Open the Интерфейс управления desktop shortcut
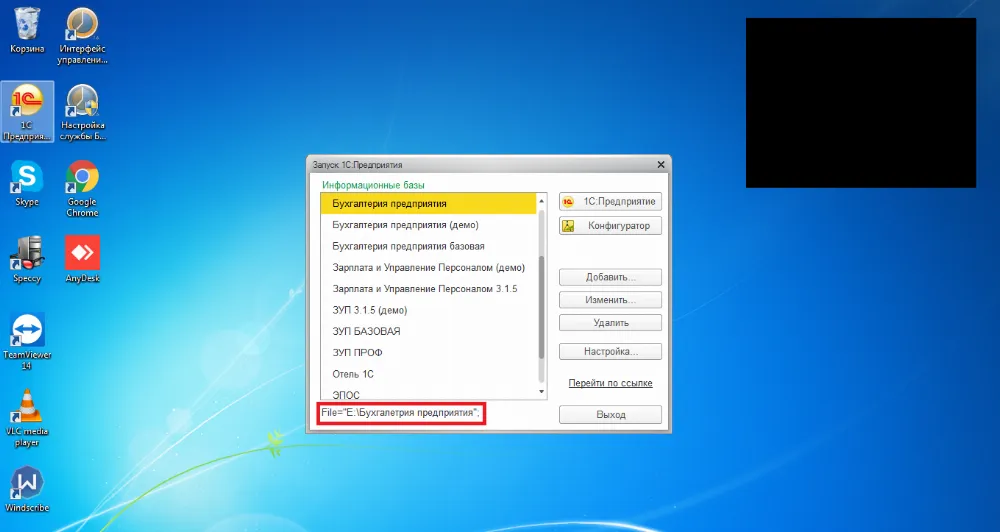Screen dimensions: 1000x532 [x=82, y=35]
